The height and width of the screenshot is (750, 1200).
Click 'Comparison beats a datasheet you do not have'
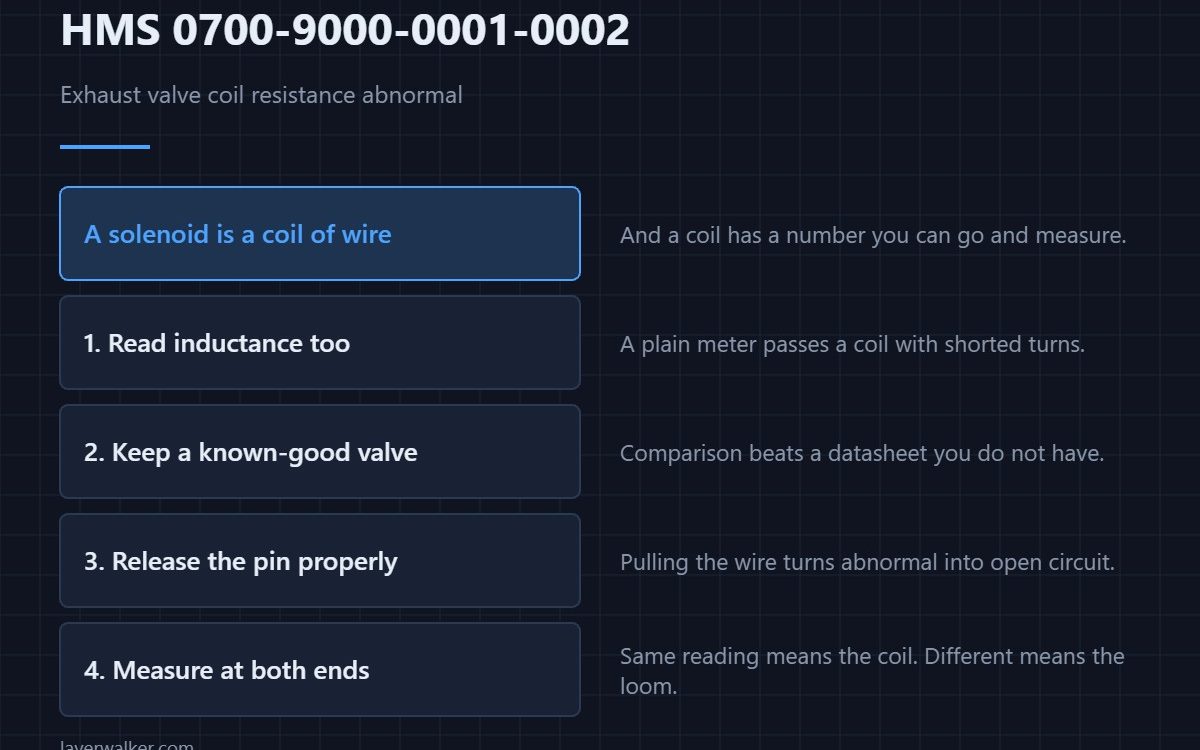point(862,453)
